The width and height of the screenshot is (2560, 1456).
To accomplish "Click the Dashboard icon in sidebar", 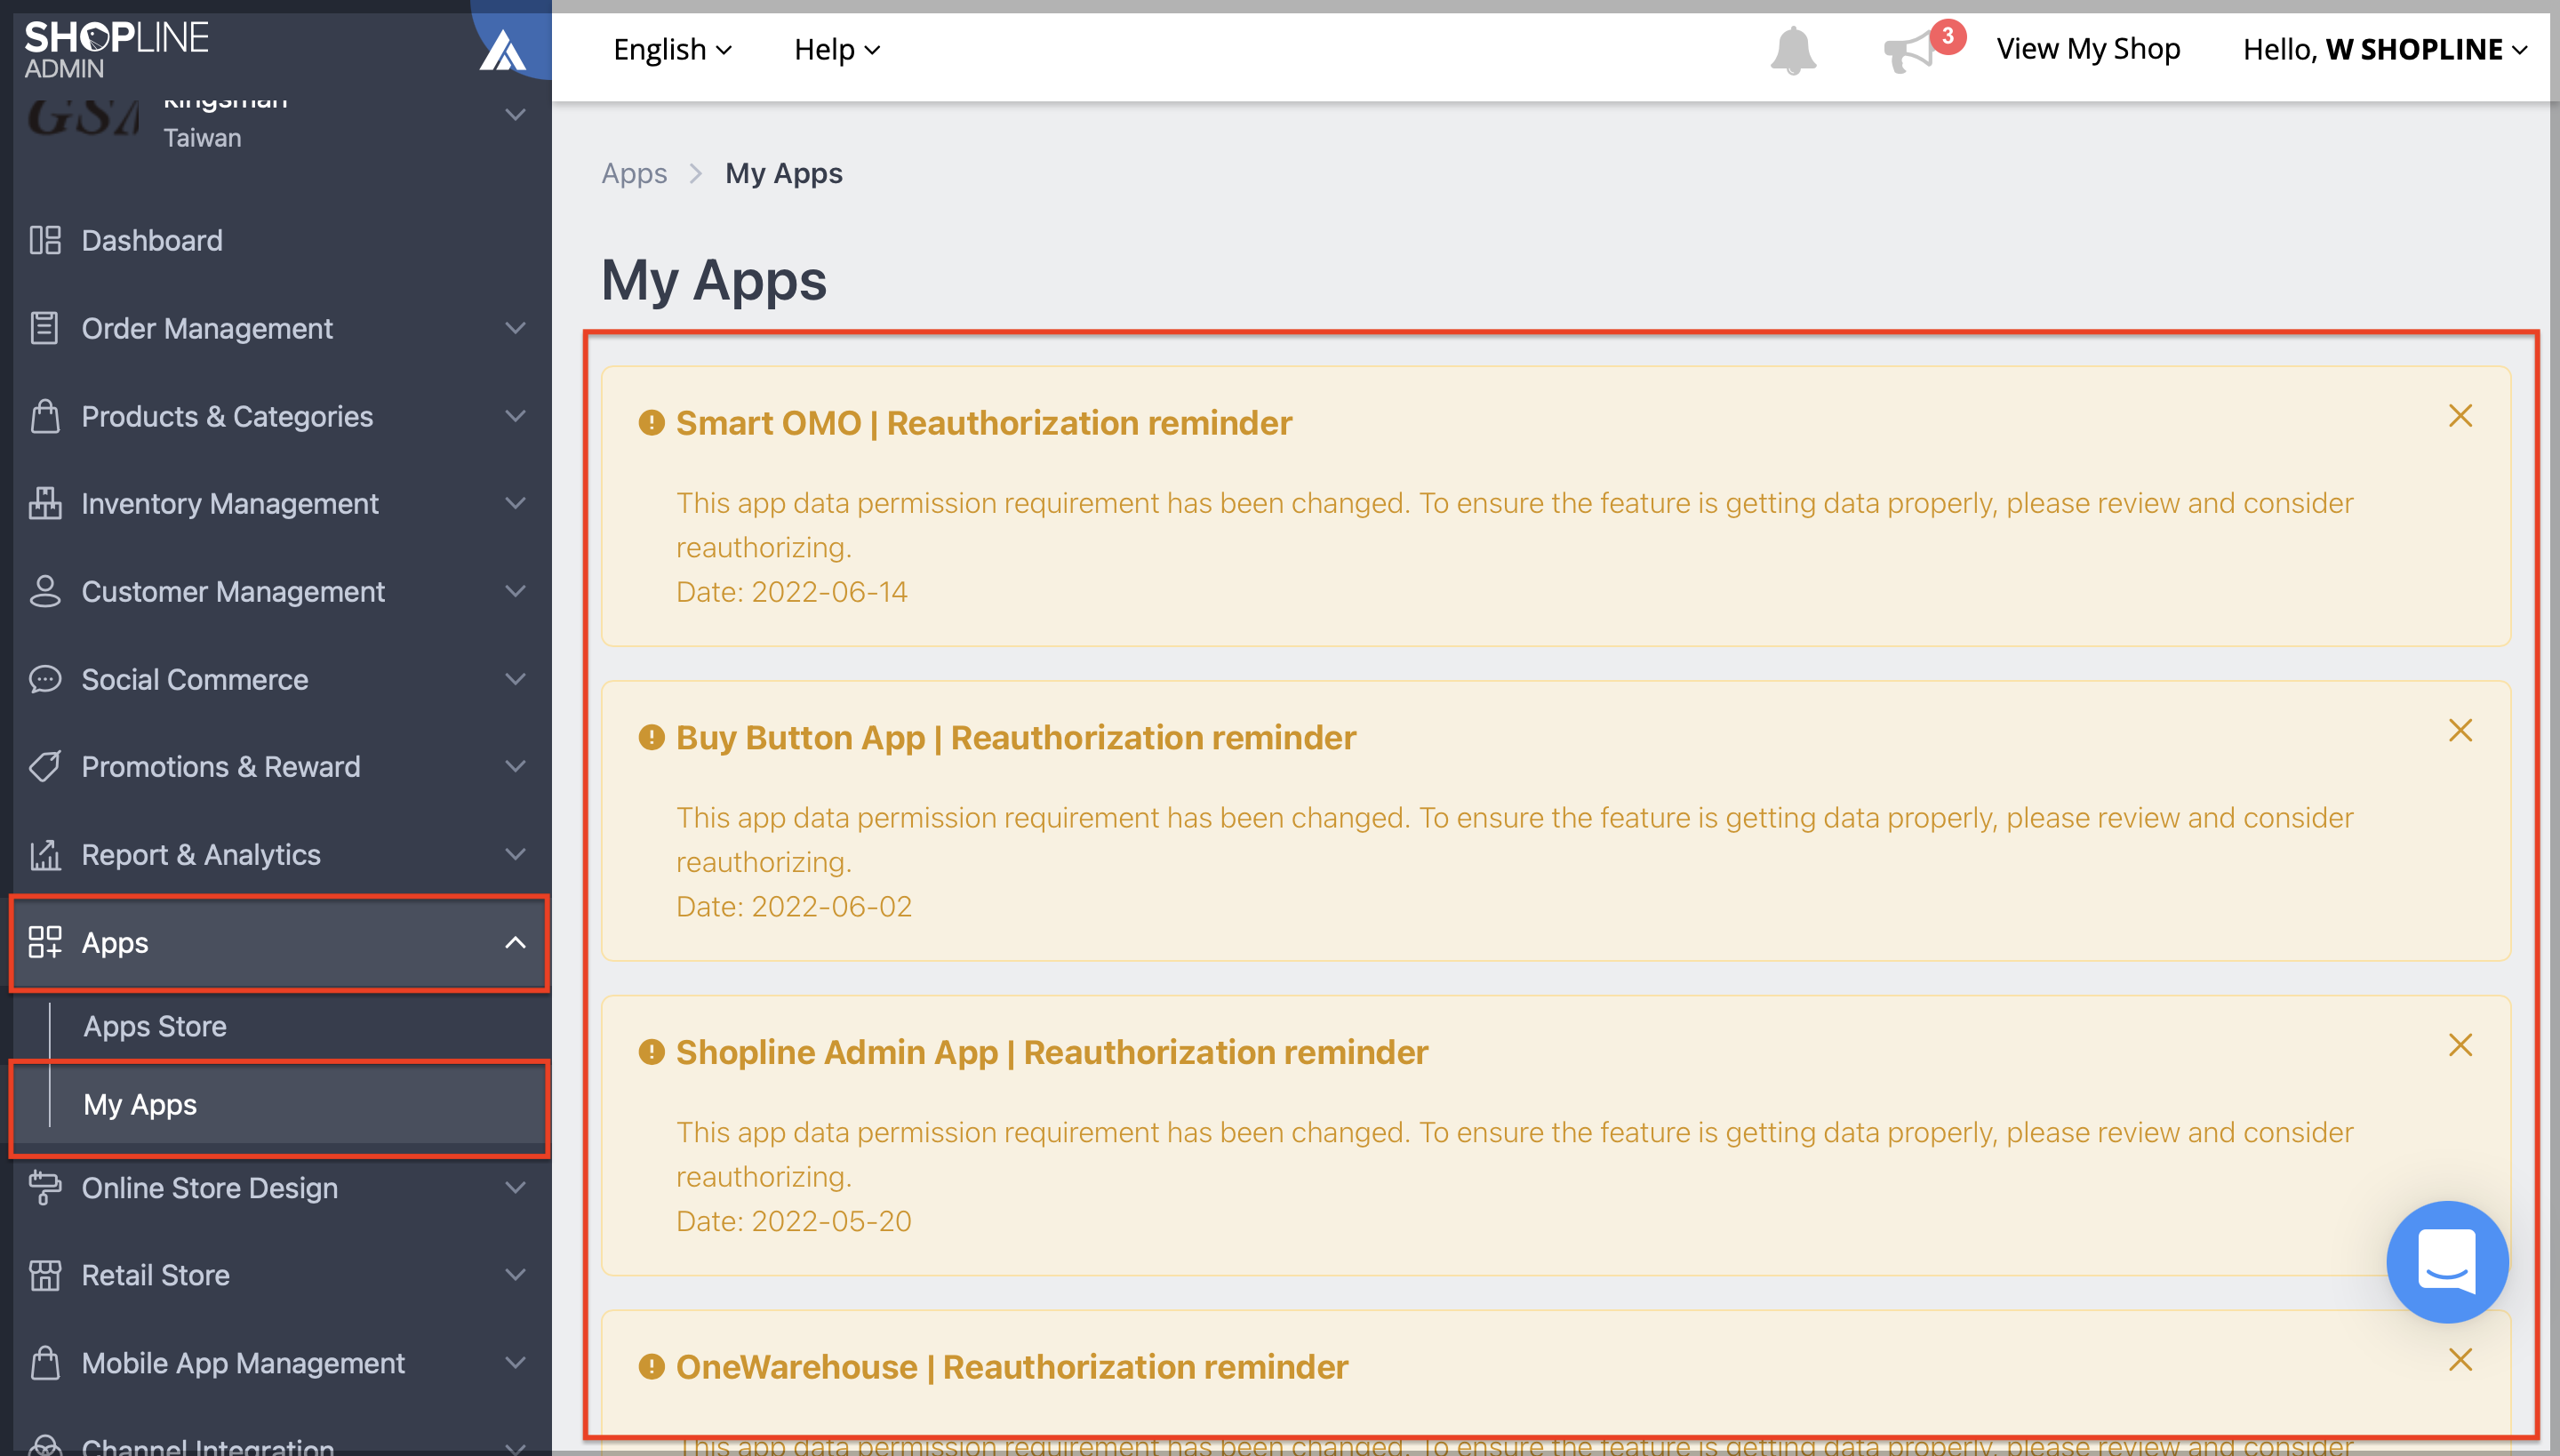I will [45, 240].
